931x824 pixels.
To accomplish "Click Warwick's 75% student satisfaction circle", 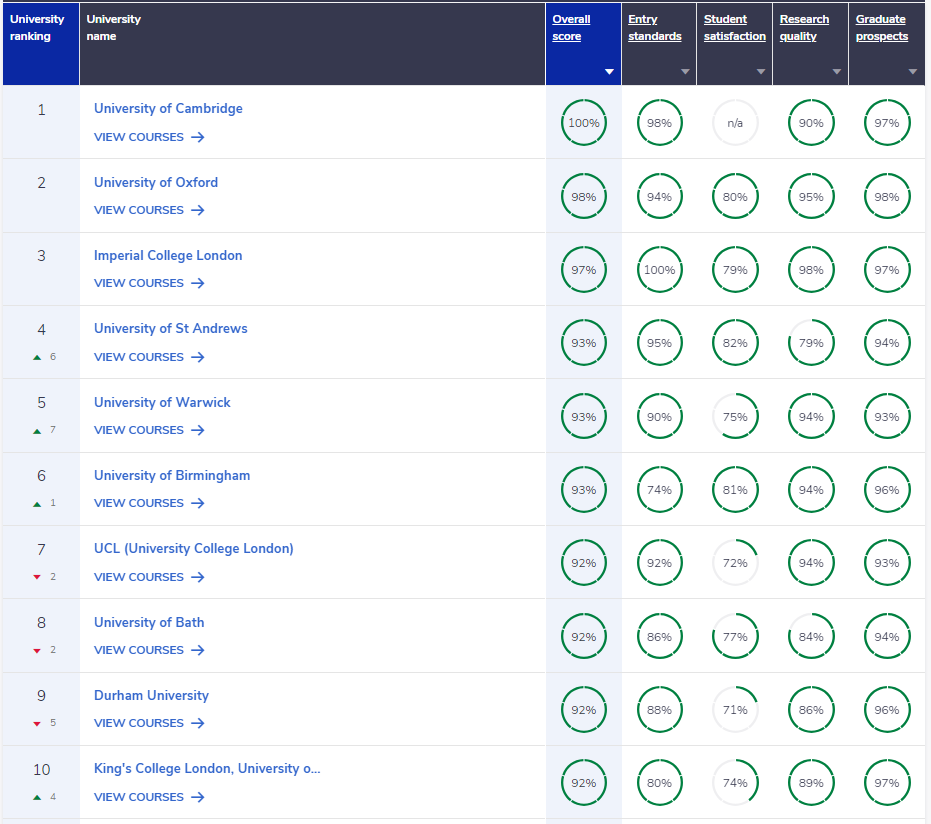I will pyautogui.click(x=735, y=417).
